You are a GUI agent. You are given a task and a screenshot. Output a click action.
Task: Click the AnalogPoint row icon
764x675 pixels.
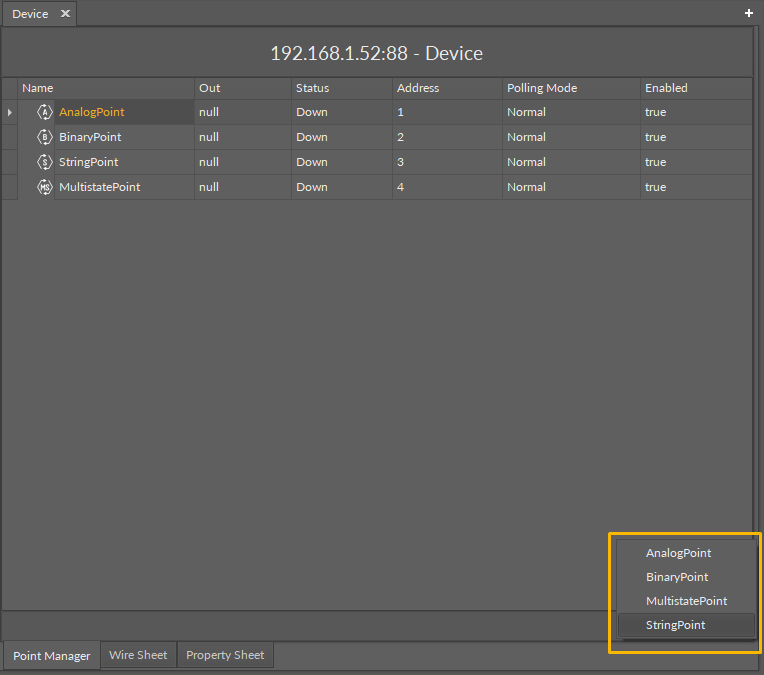(44, 112)
